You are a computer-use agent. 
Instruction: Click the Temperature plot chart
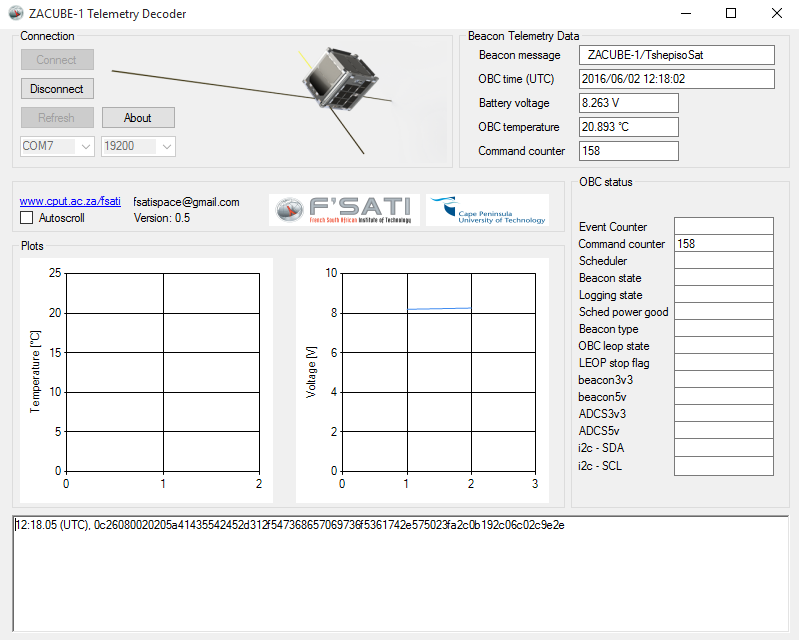(x=146, y=380)
